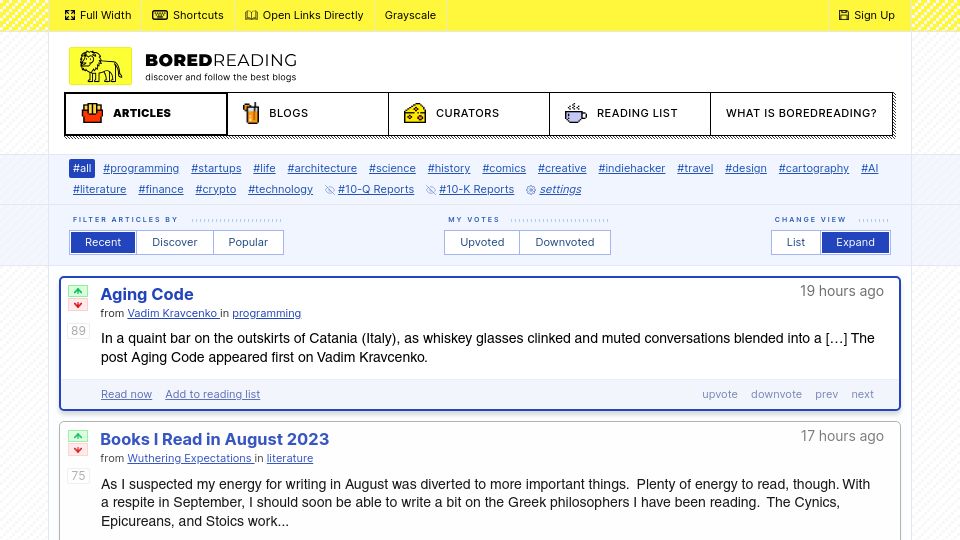
Task: Open the Blogs tab
Action: pos(307,114)
